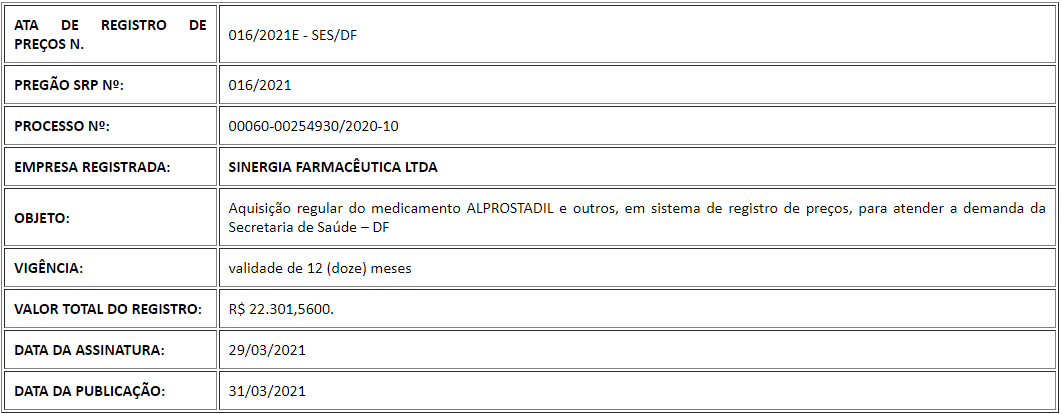This screenshot has width=1062, height=414.
Task: Click the Aquisição regular do medicamento description text
Action: pos(346,209)
